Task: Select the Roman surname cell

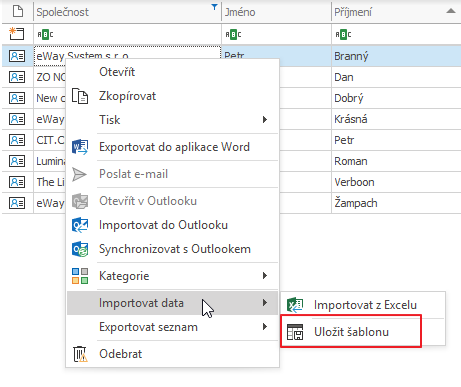Action: tap(396, 161)
